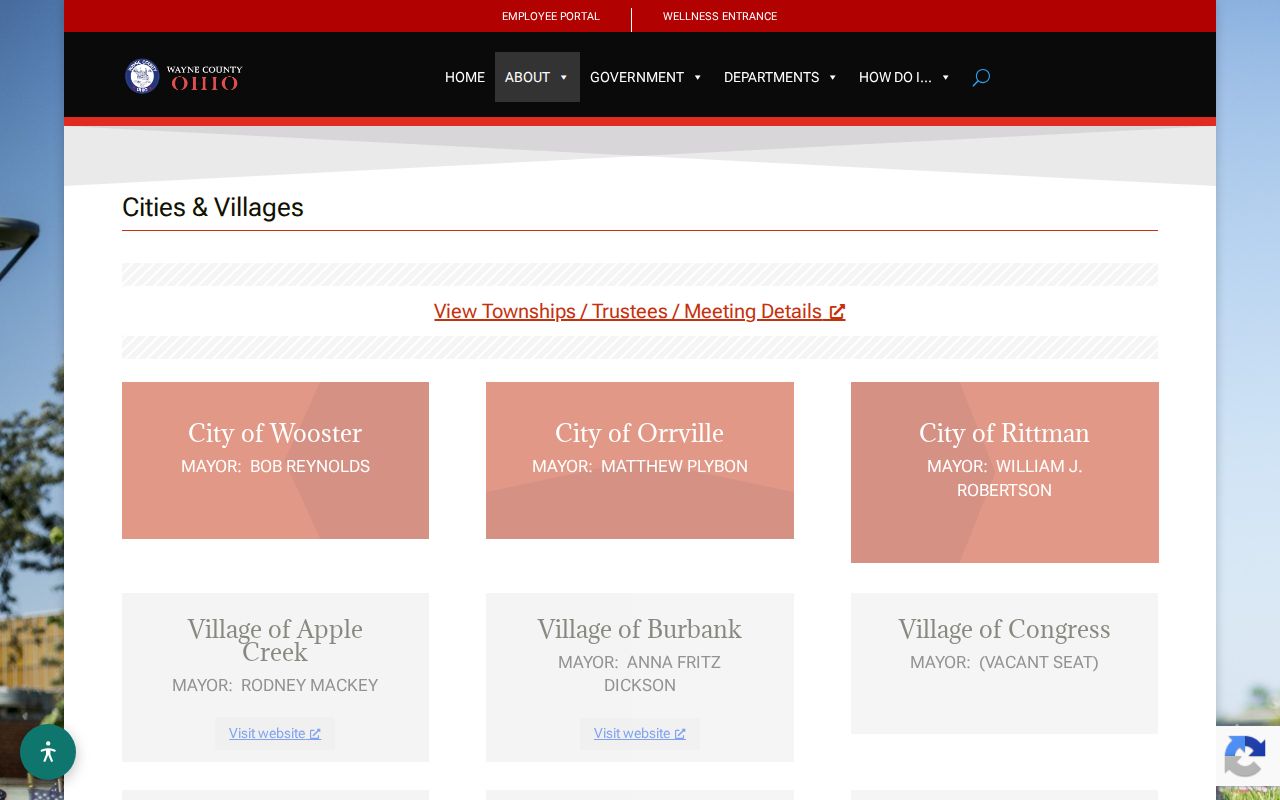The height and width of the screenshot is (800, 1280).
Task: Expand the How Do I dropdown arrow
Action: click(946, 77)
